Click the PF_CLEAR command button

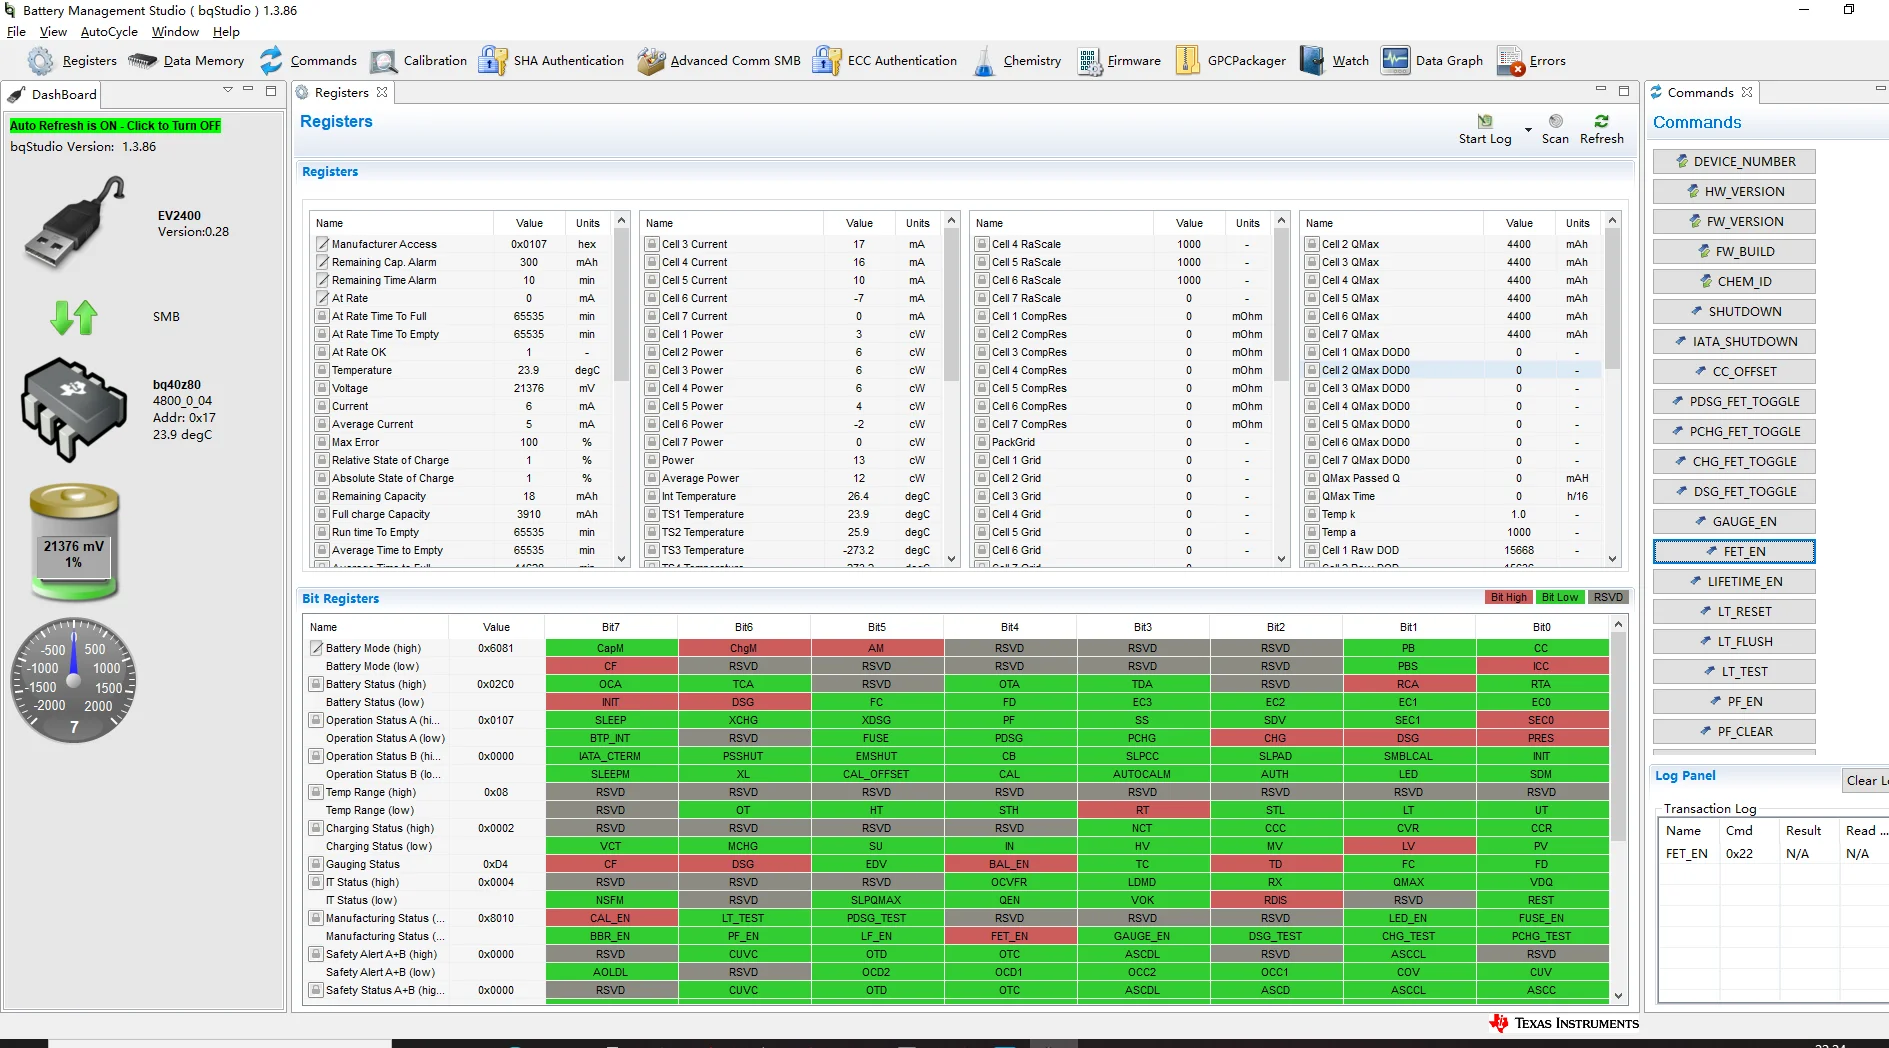tap(1734, 732)
